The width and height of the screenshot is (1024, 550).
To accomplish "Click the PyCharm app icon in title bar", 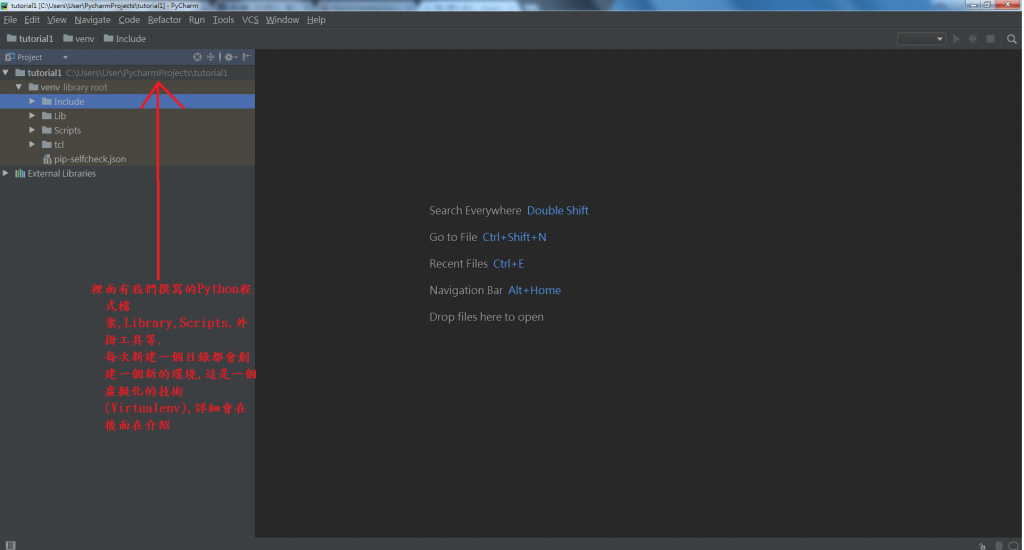I will pyautogui.click(x=5, y=5).
